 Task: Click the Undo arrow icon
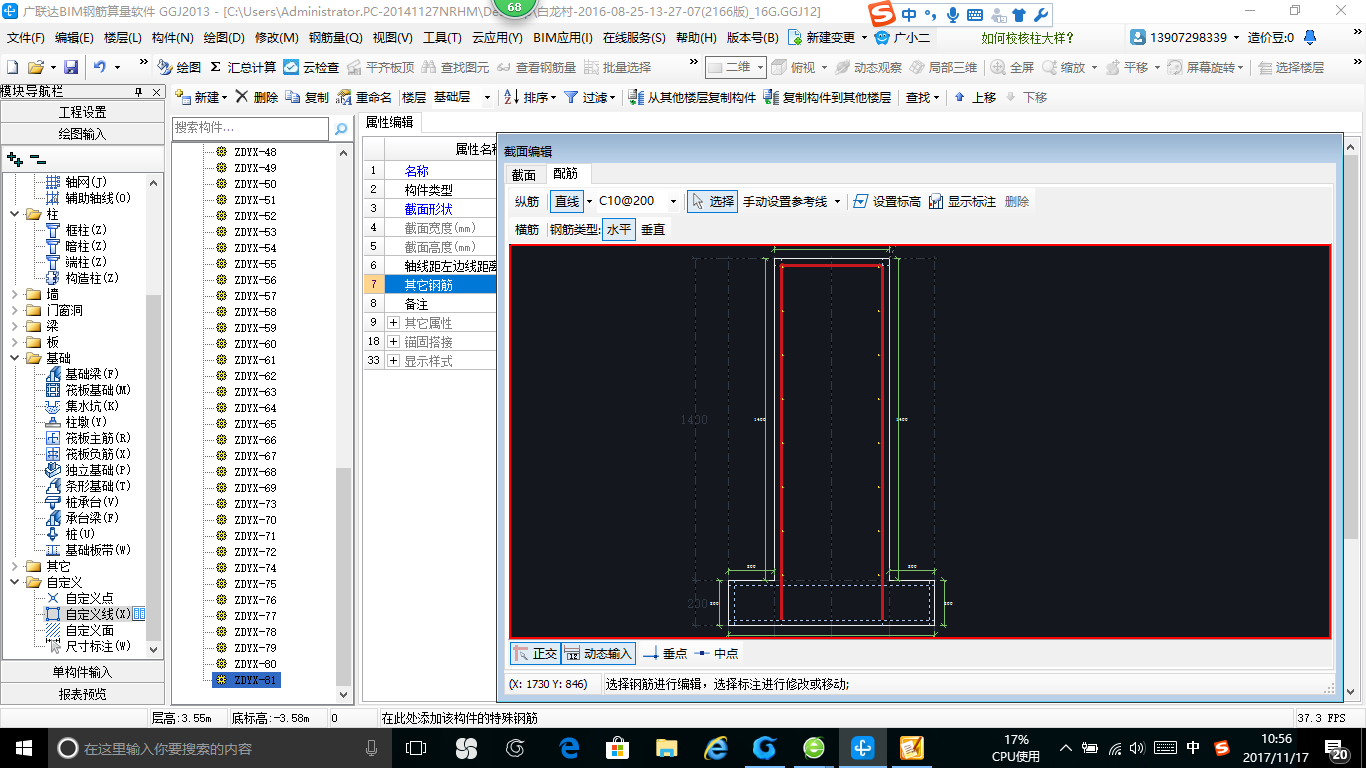100,67
